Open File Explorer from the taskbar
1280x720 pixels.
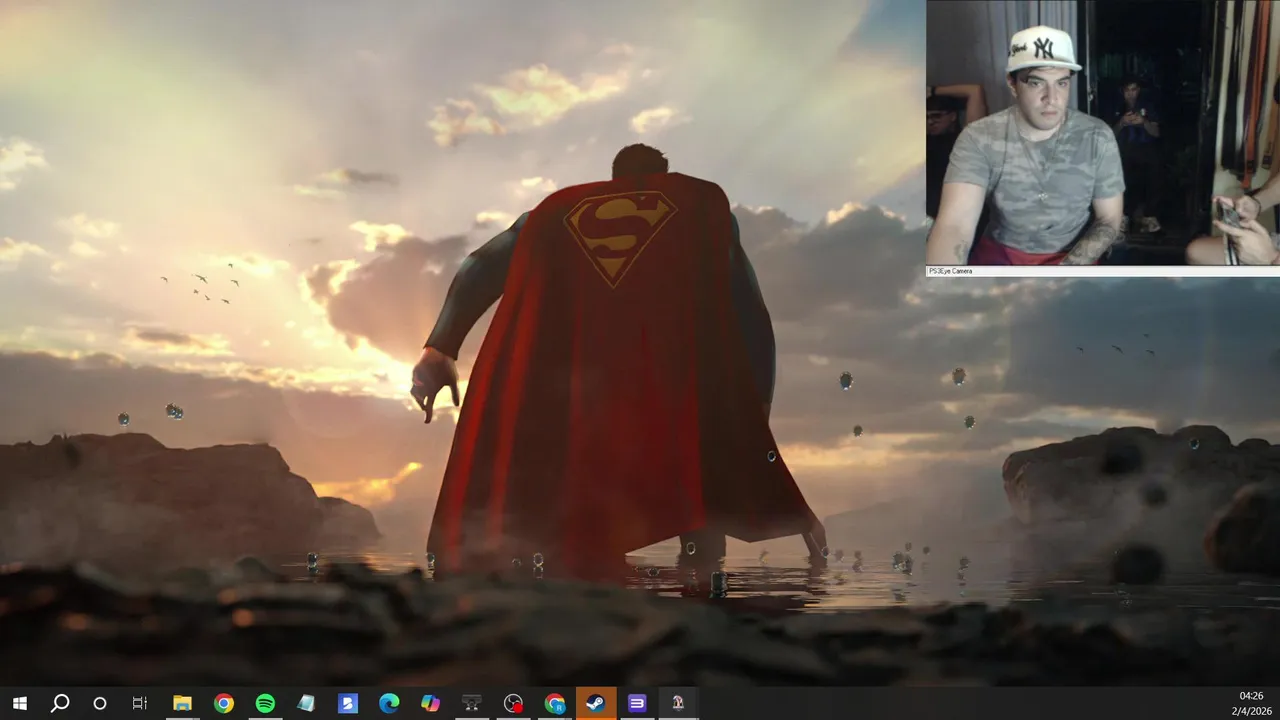click(x=182, y=703)
